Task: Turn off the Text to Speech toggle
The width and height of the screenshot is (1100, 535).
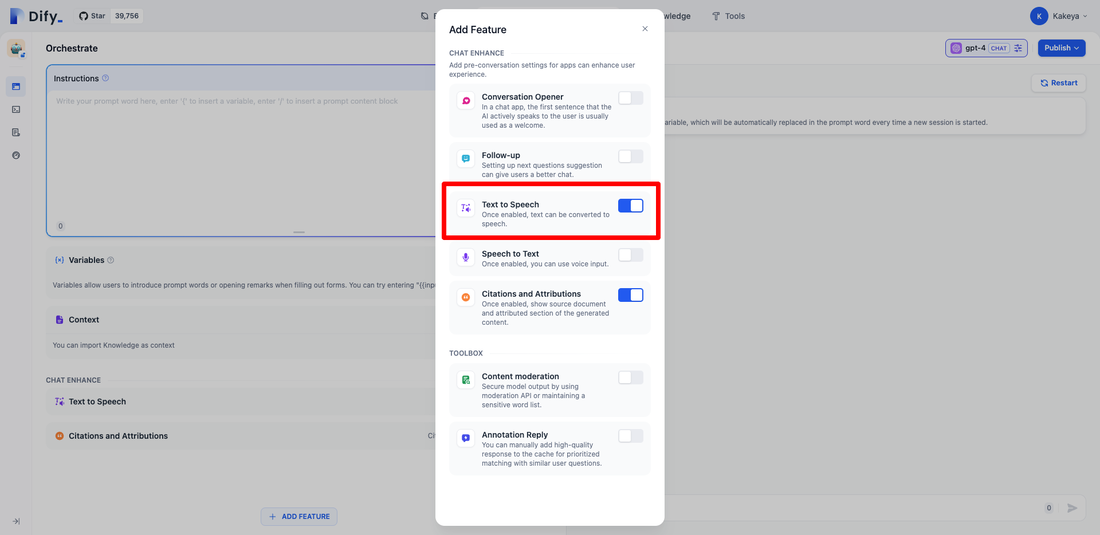Action: click(630, 206)
